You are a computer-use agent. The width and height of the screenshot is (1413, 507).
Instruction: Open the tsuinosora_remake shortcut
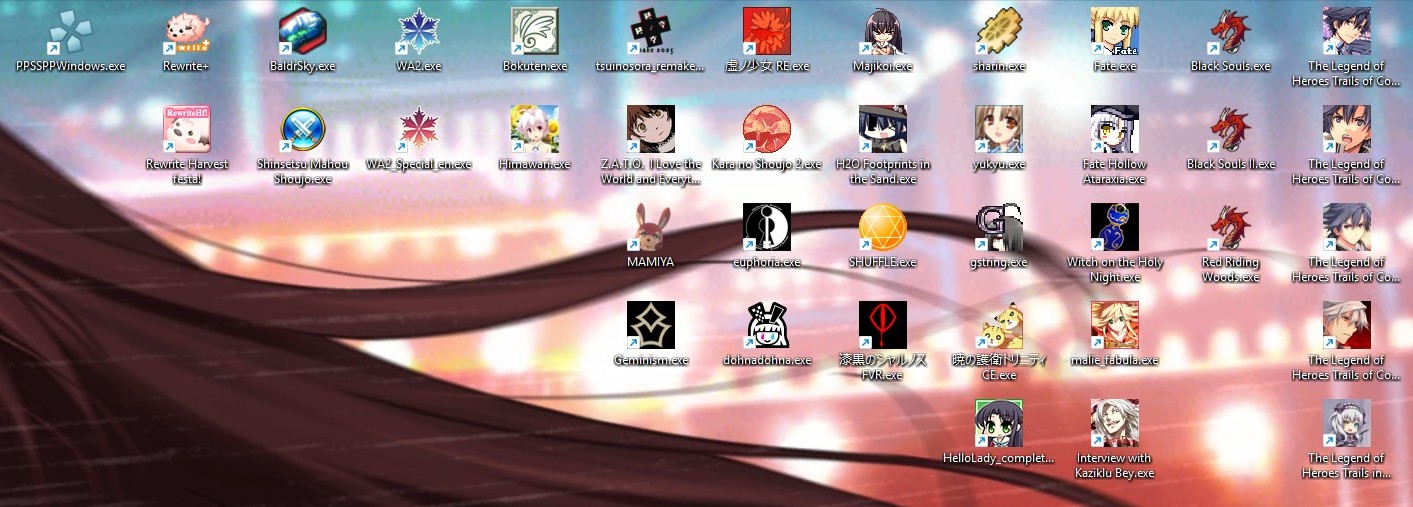point(651,32)
